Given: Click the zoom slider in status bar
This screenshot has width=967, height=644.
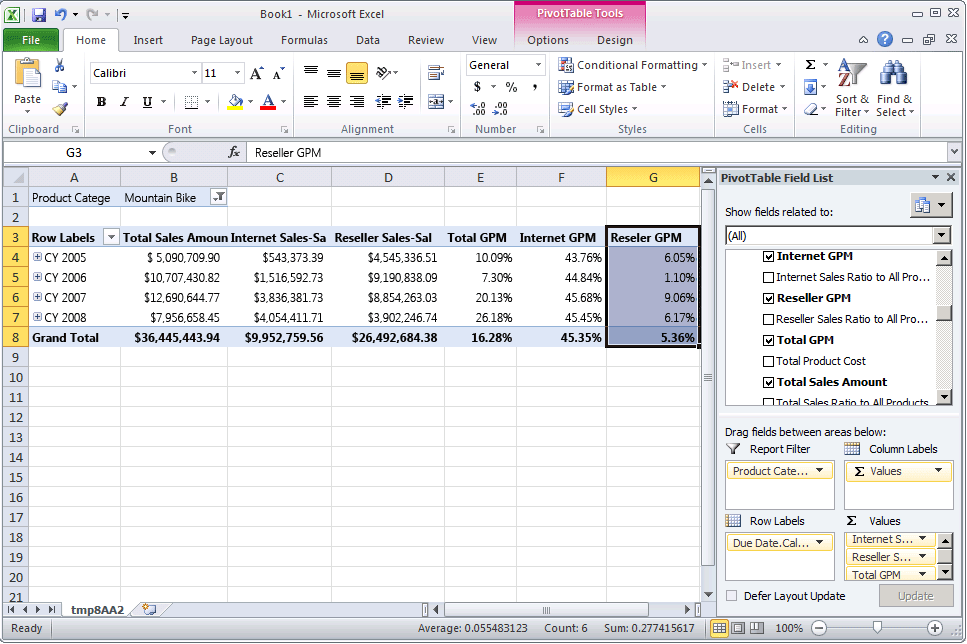Looking at the screenshot, I should pos(877,628).
